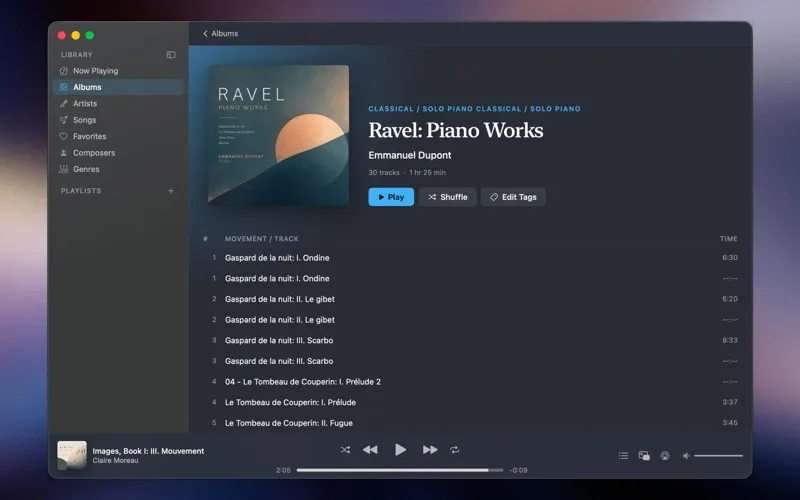Image resolution: width=800 pixels, height=500 pixels.
Task: Adjust the volume slider
Action: (718, 456)
